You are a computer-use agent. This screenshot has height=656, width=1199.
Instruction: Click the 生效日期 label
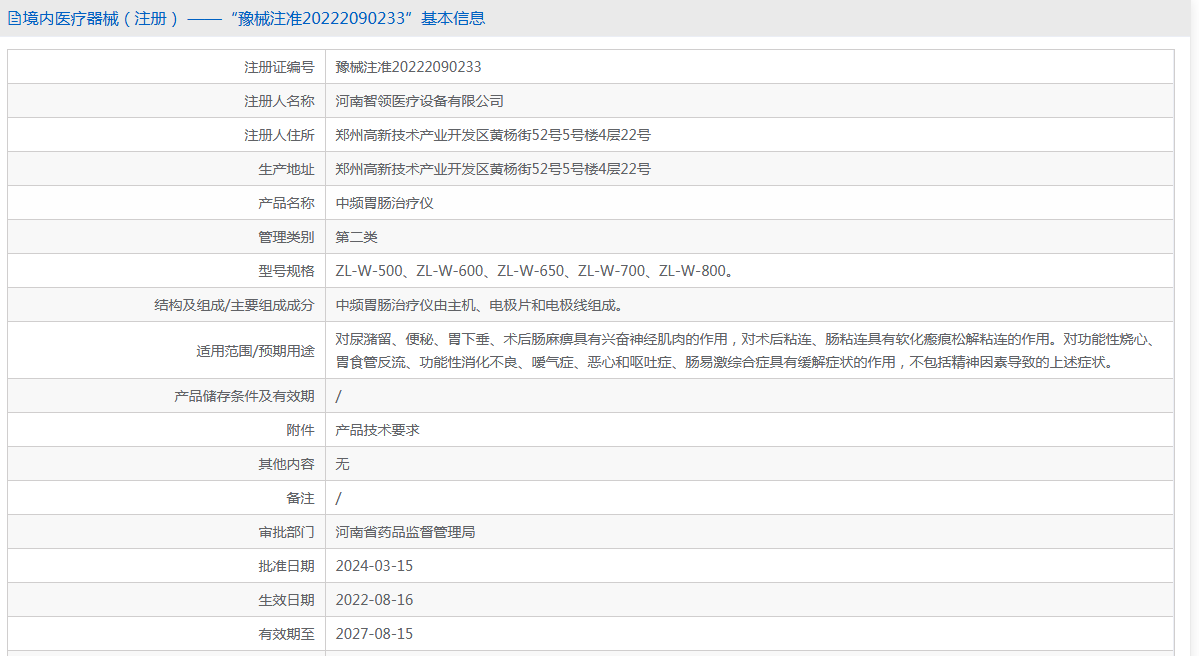(286, 600)
